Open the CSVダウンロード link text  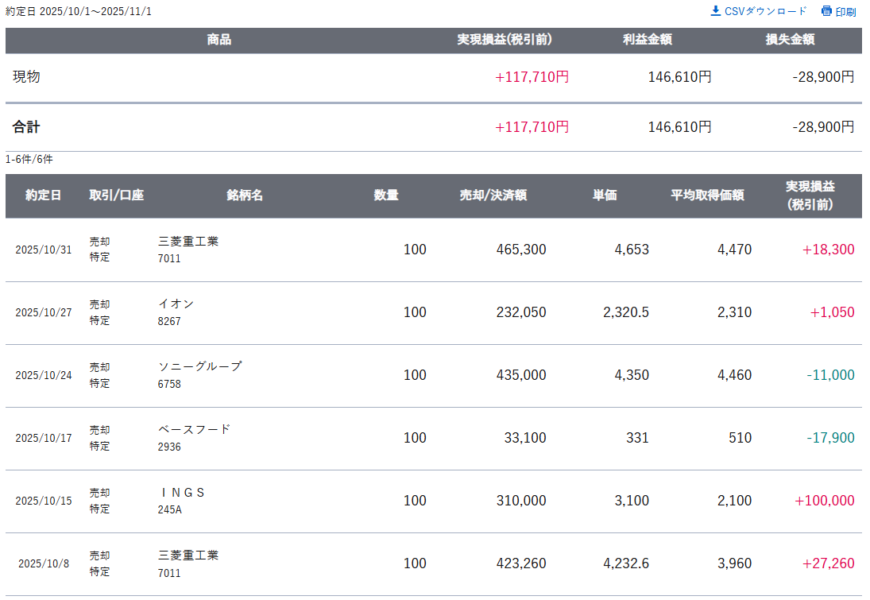click(x=765, y=11)
